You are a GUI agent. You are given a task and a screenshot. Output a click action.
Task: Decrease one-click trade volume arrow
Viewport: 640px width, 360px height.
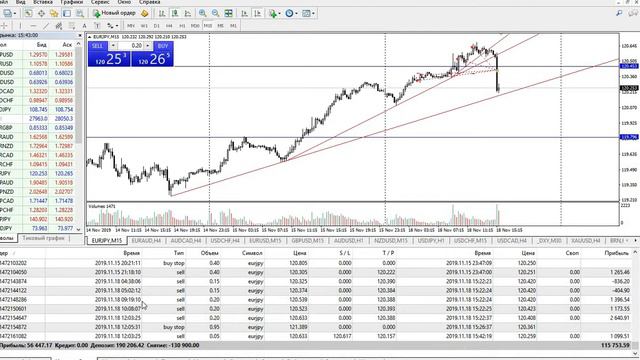click(113, 46)
